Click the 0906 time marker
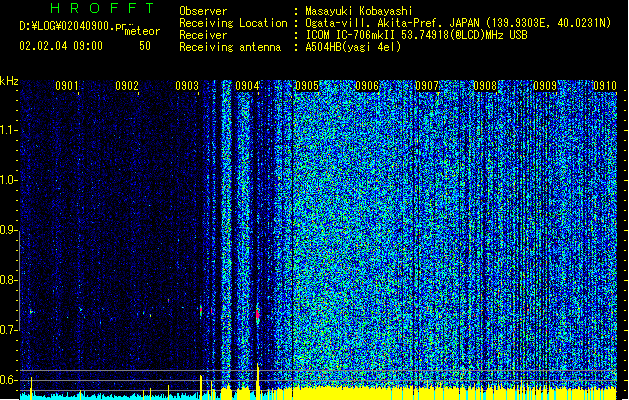 [367, 86]
